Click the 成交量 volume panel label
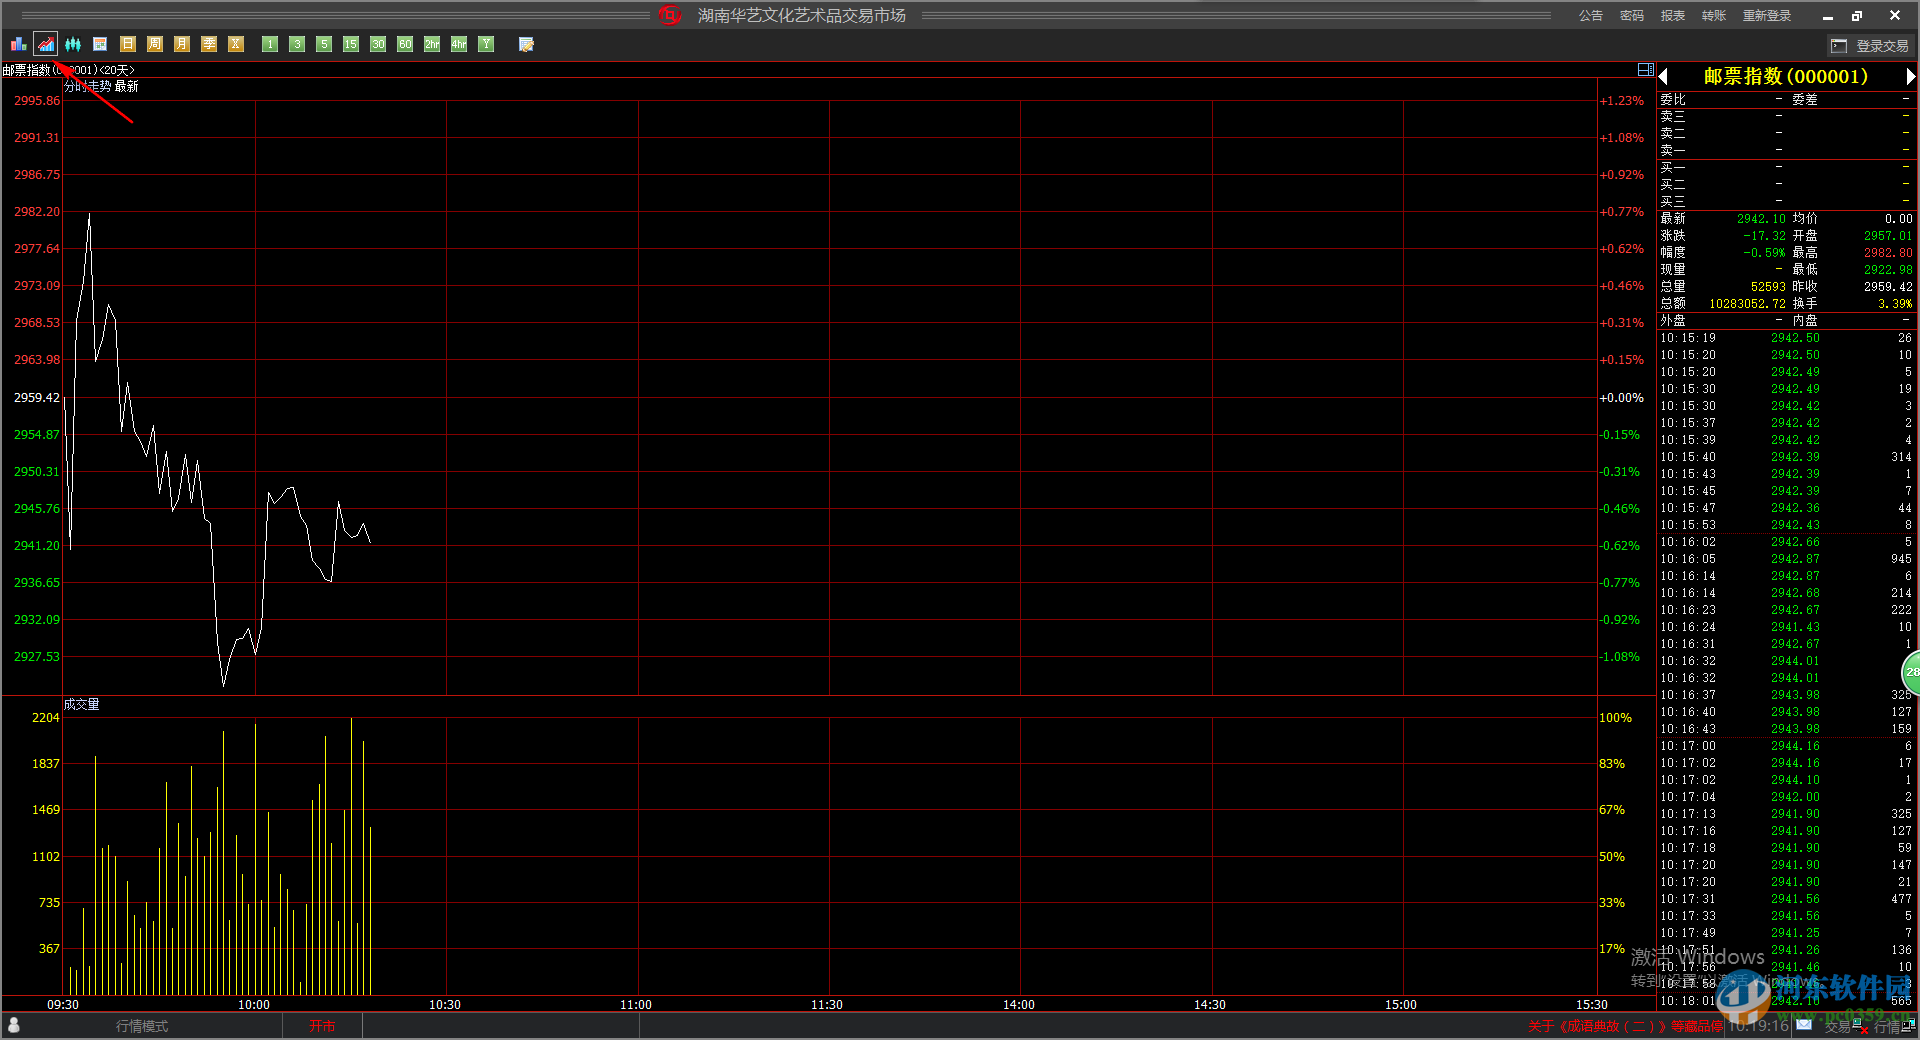 coord(81,705)
